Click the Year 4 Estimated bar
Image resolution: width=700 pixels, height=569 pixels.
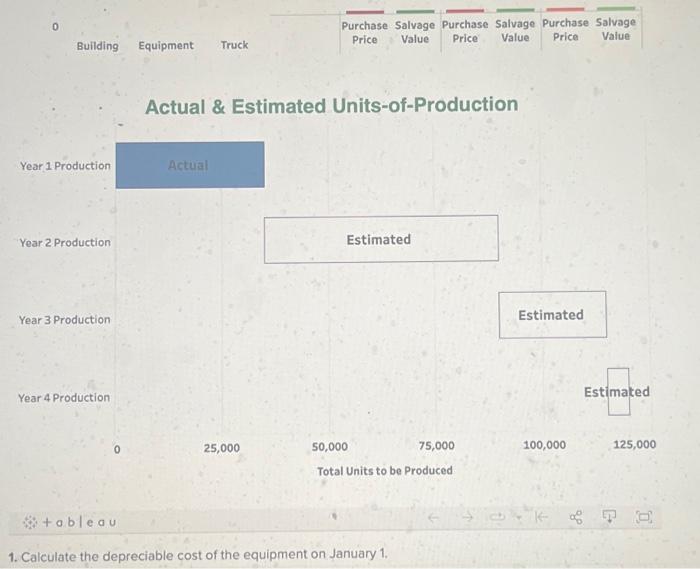(x=619, y=392)
